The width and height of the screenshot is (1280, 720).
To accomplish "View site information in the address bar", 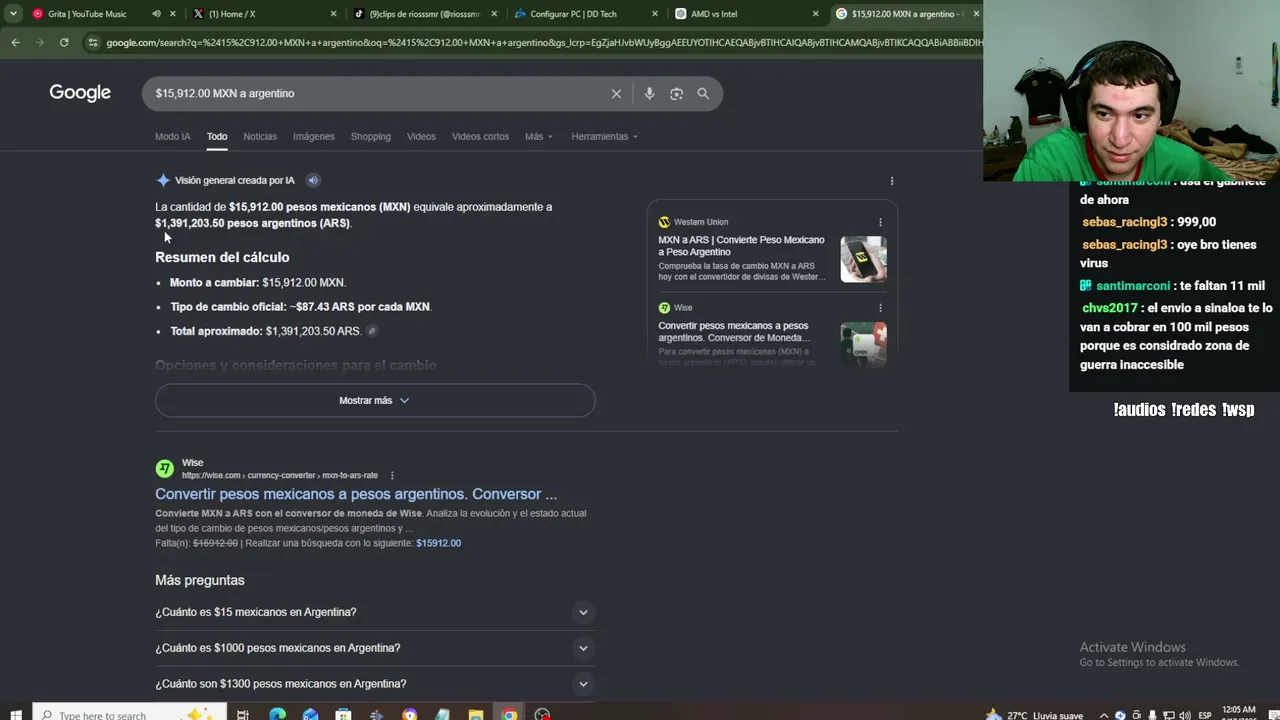I will [93, 42].
